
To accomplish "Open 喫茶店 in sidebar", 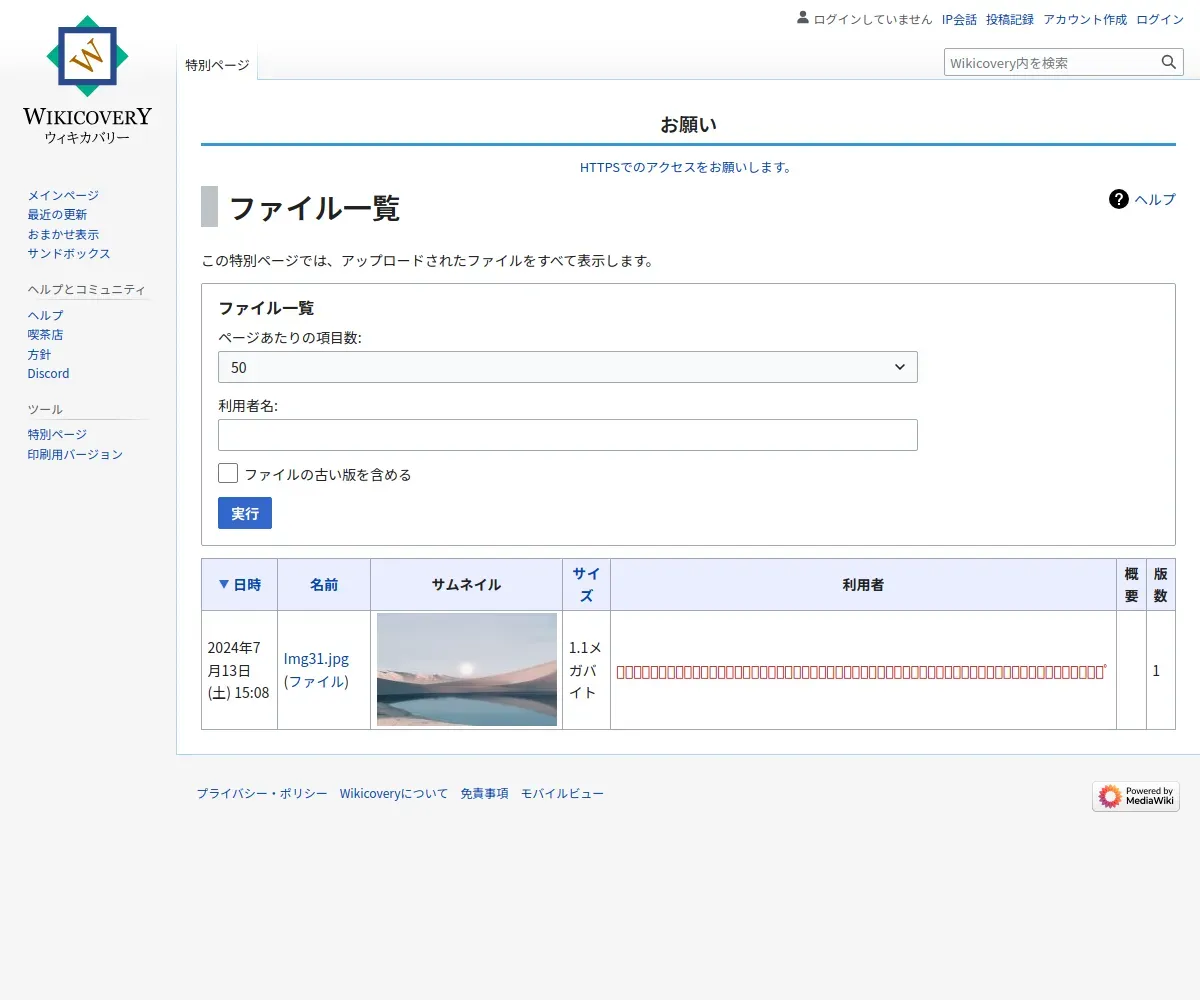I will 45,334.
